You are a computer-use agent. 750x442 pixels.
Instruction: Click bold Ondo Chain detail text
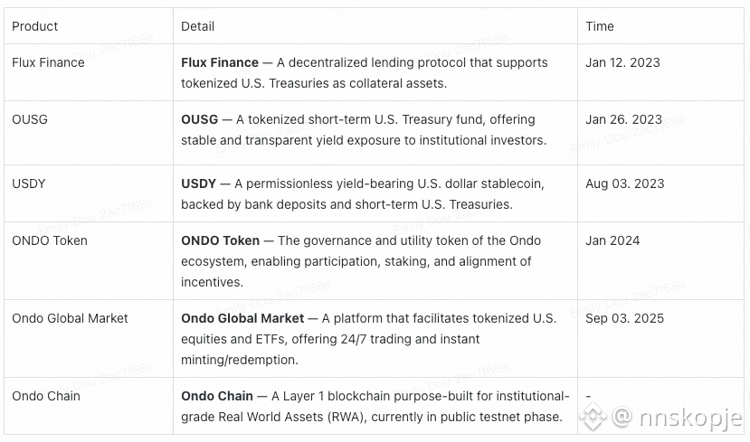pos(217,396)
